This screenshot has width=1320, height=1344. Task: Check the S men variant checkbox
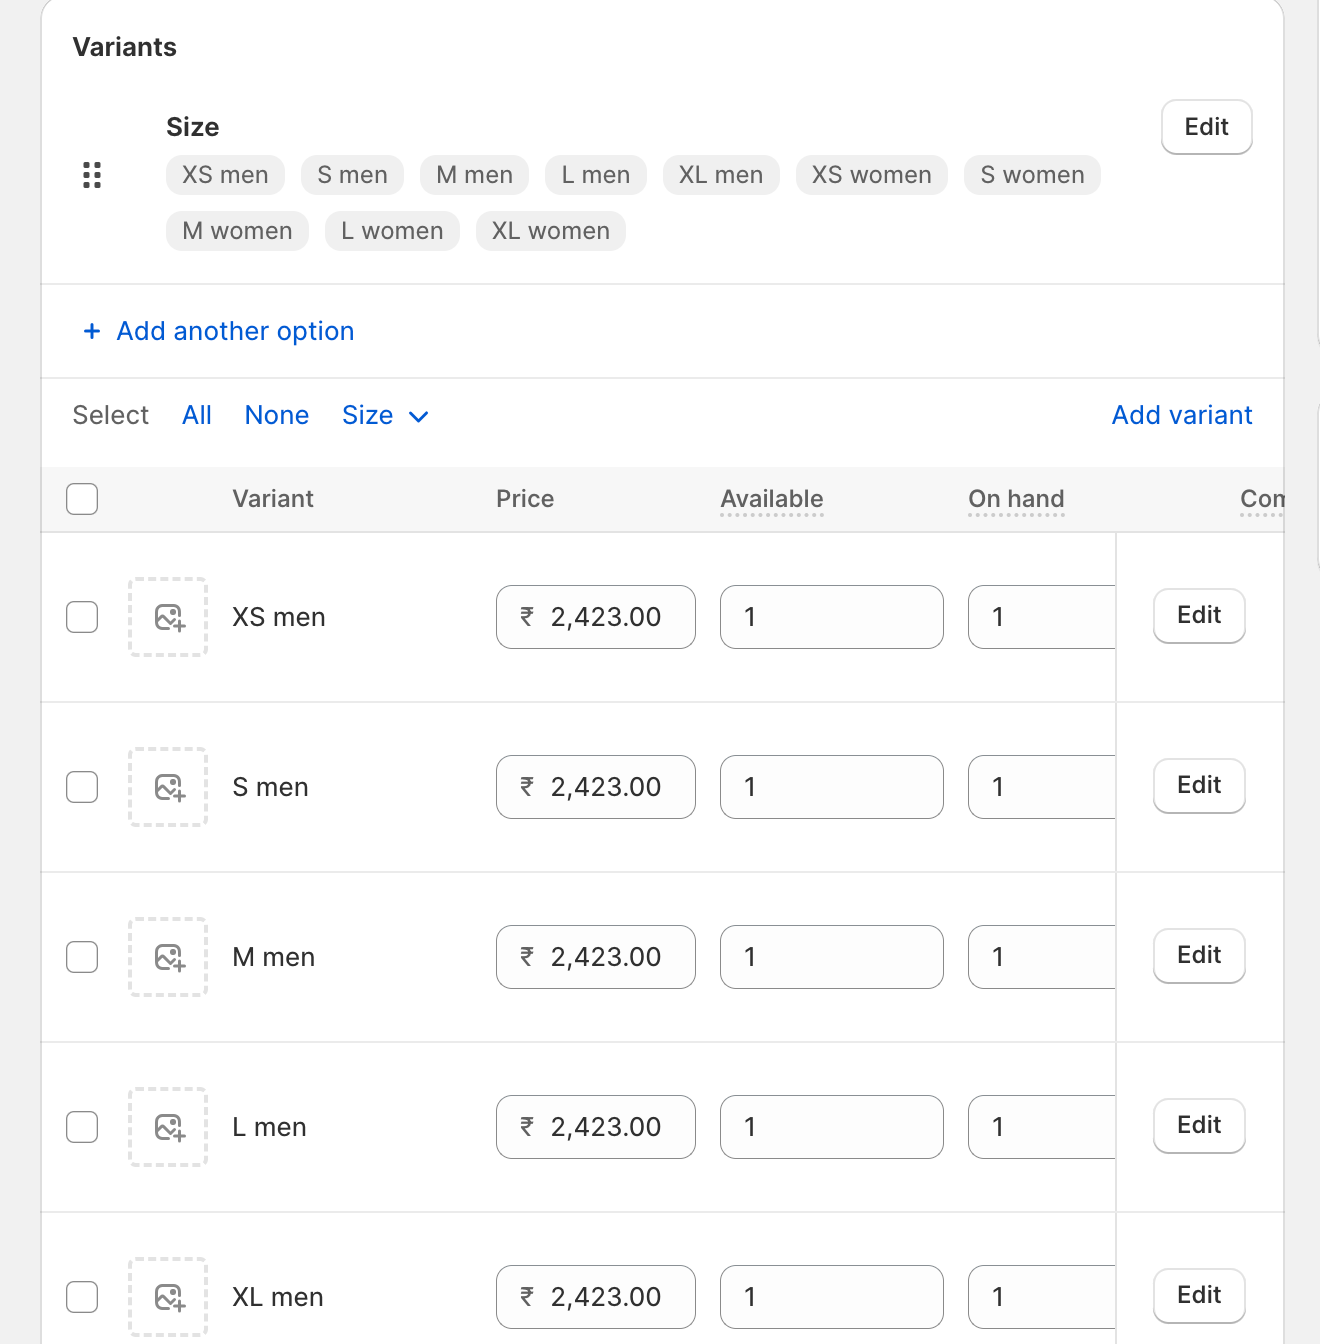[82, 787]
